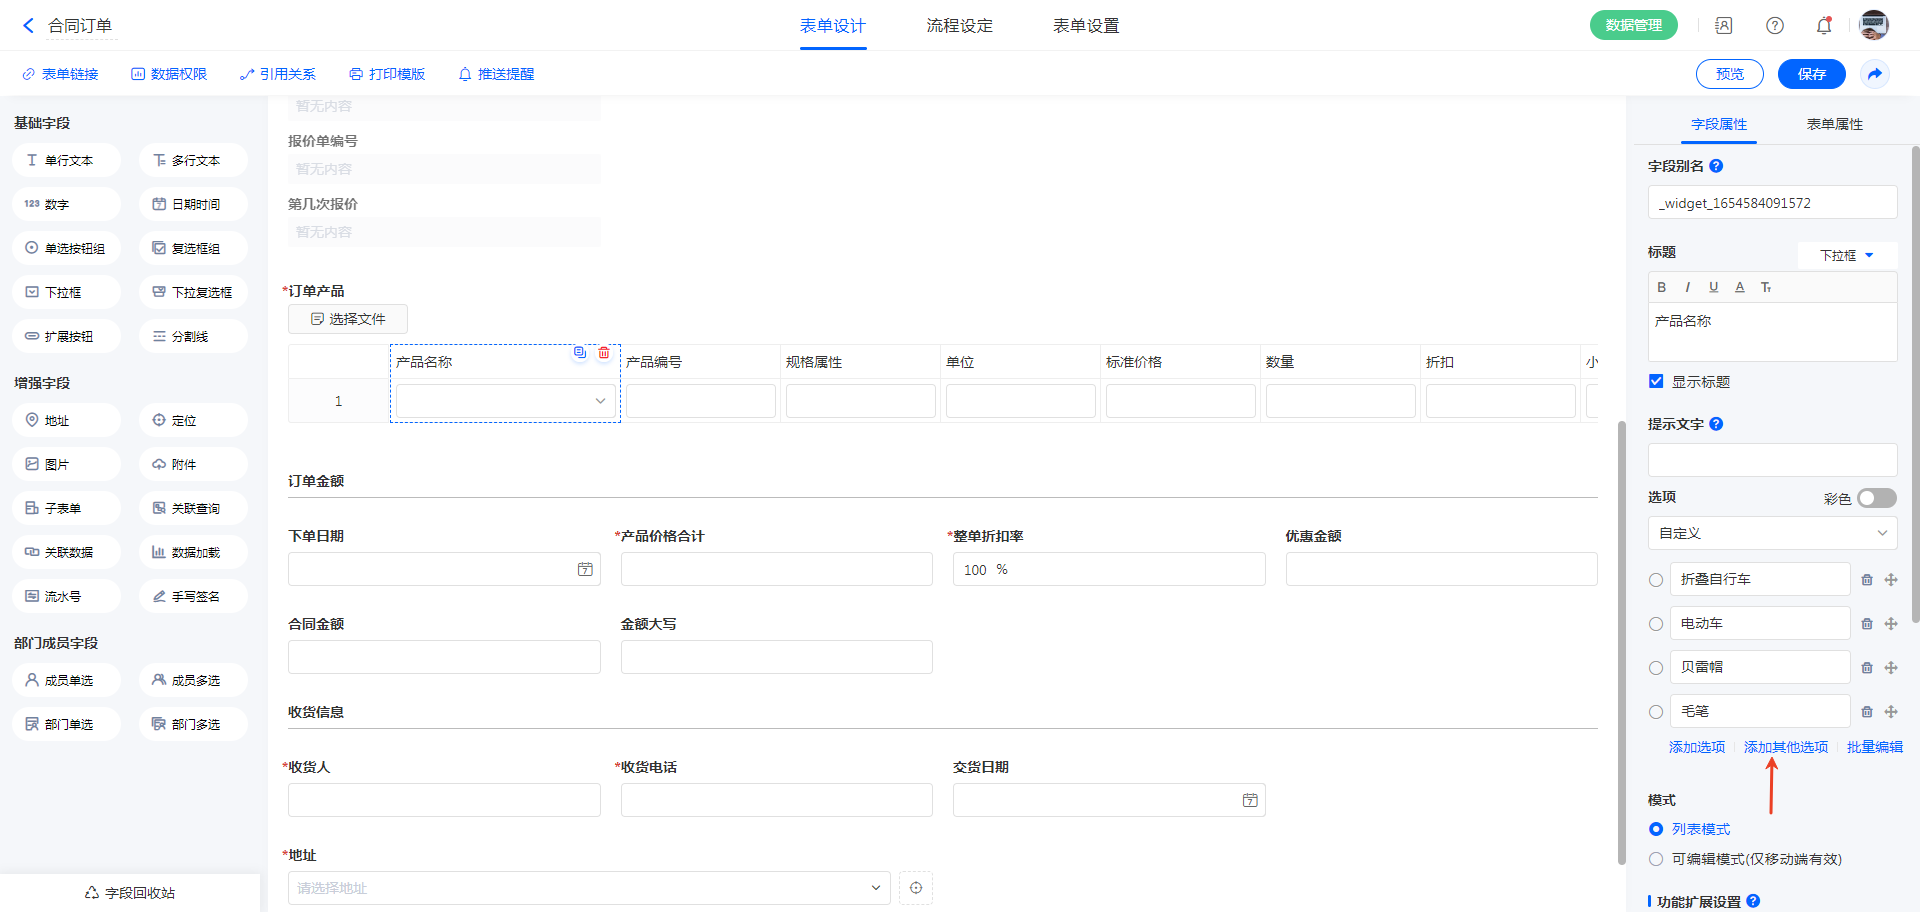Screen dimensions: 1920x912
Task: Switch to the 流程设定 tab
Action: (959, 26)
